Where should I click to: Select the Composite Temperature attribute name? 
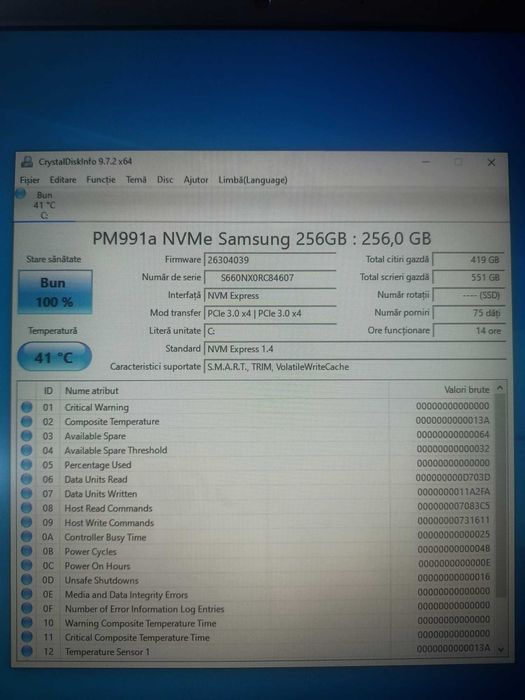[112, 421]
